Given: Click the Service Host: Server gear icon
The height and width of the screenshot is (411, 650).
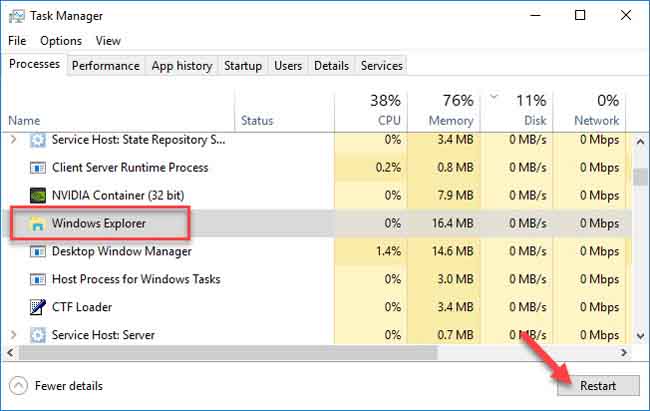Looking at the screenshot, I should coord(38,335).
